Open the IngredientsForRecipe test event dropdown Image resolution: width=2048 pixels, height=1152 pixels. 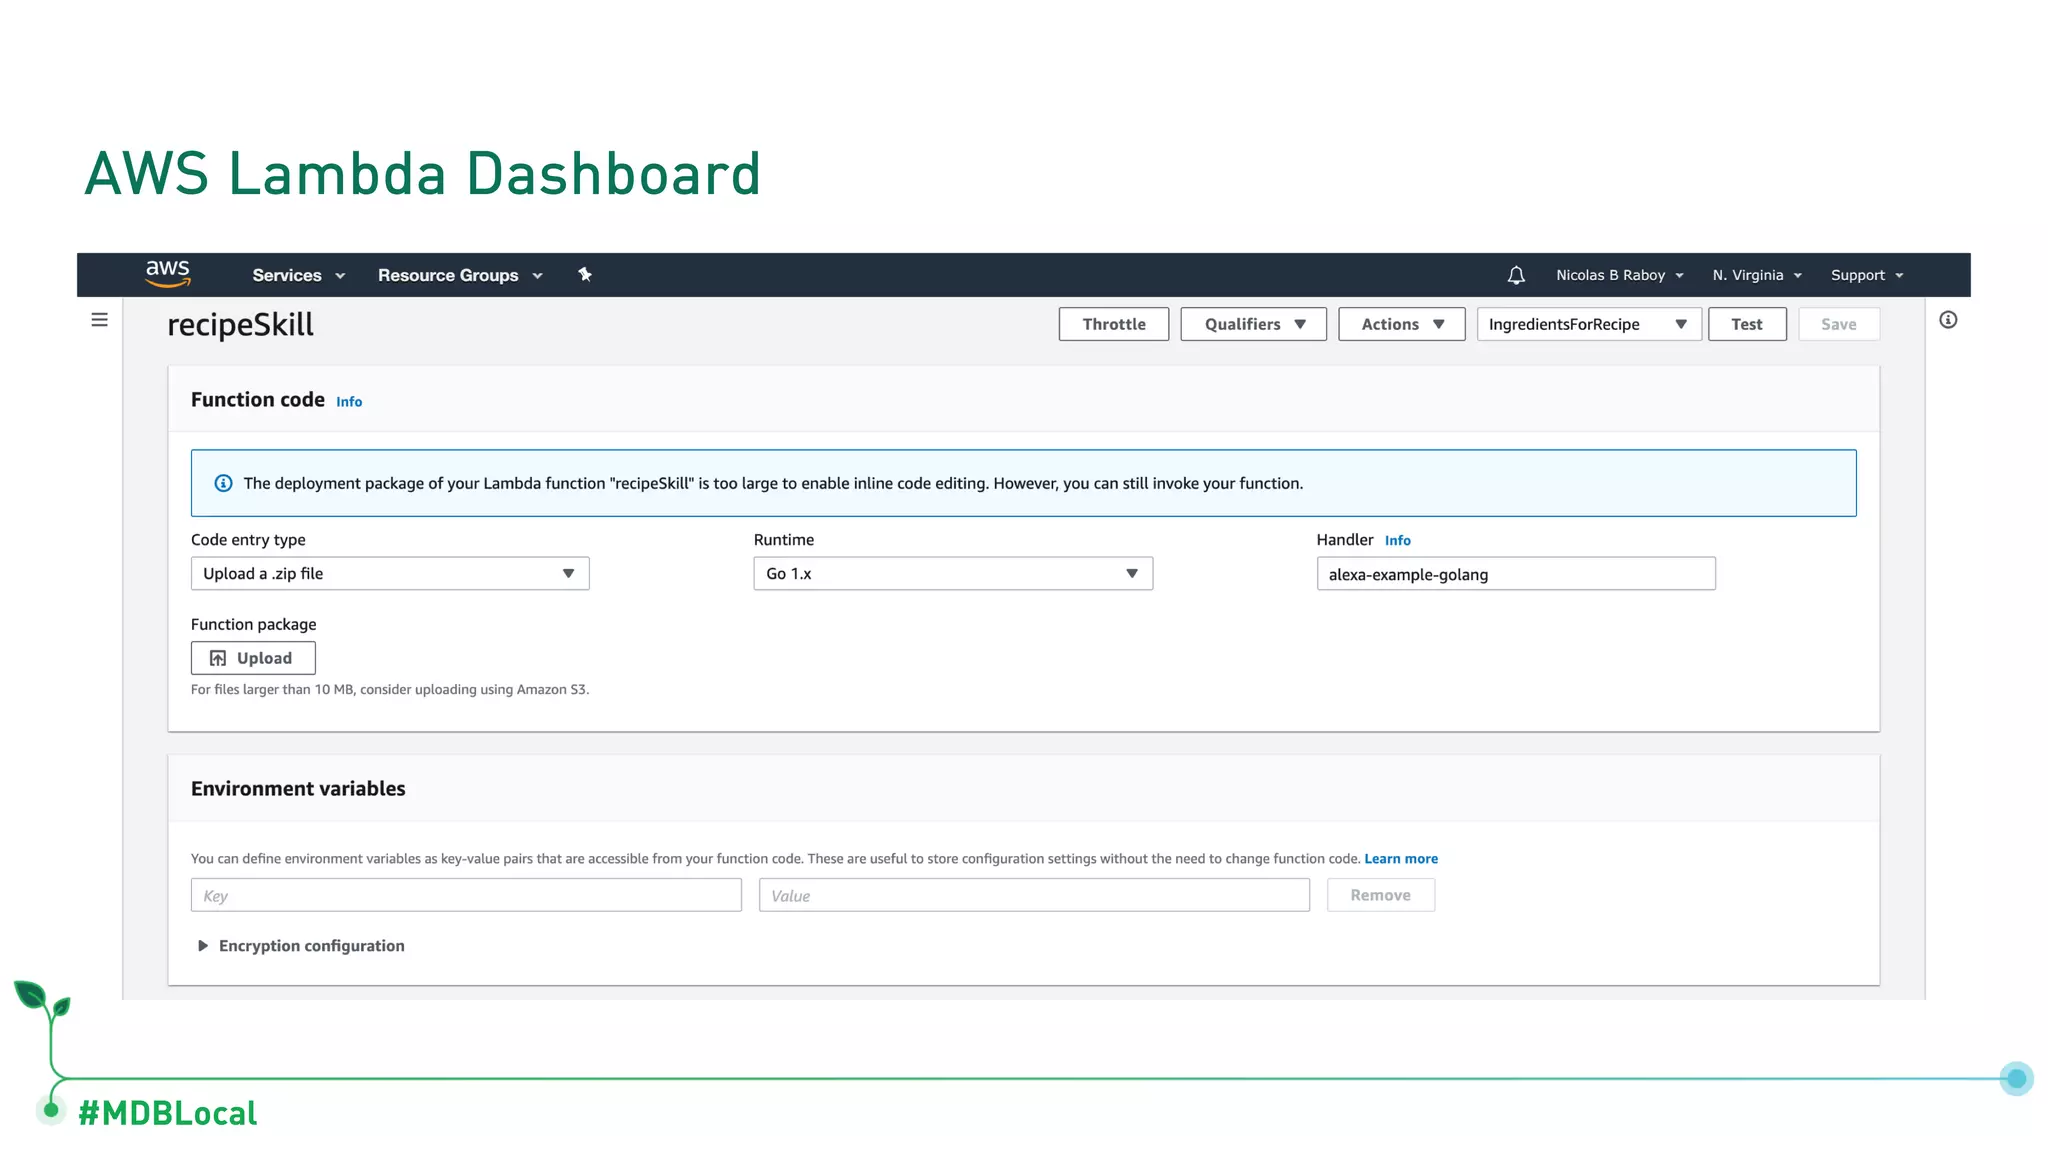point(1589,324)
